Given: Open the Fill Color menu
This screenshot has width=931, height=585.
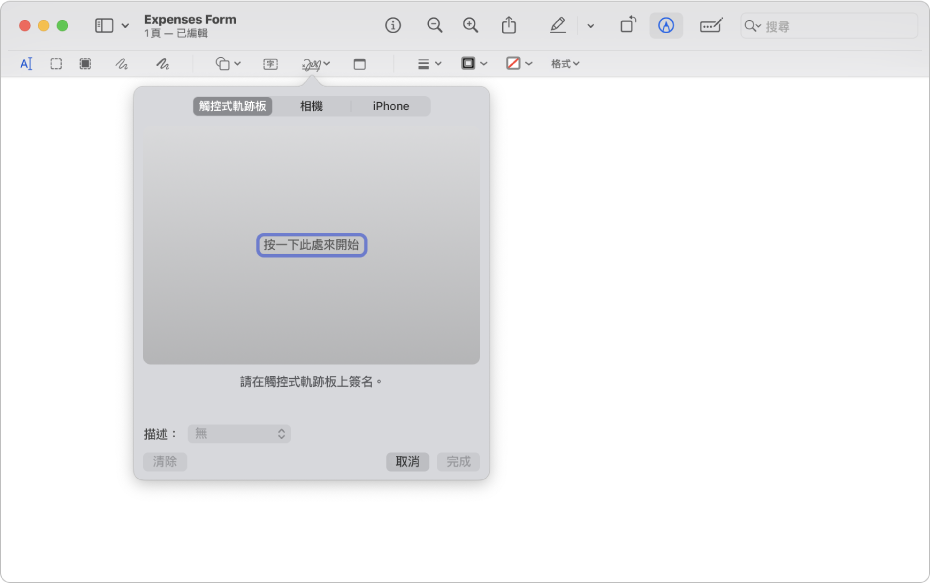Looking at the screenshot, I should coord(519,63).
